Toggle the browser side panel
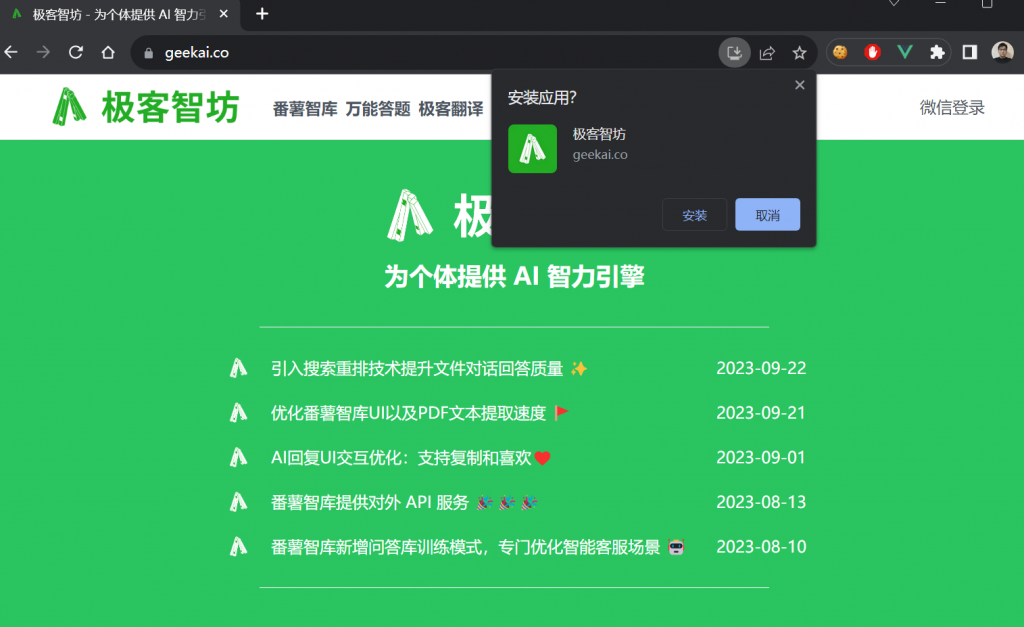 coord(970,52)
